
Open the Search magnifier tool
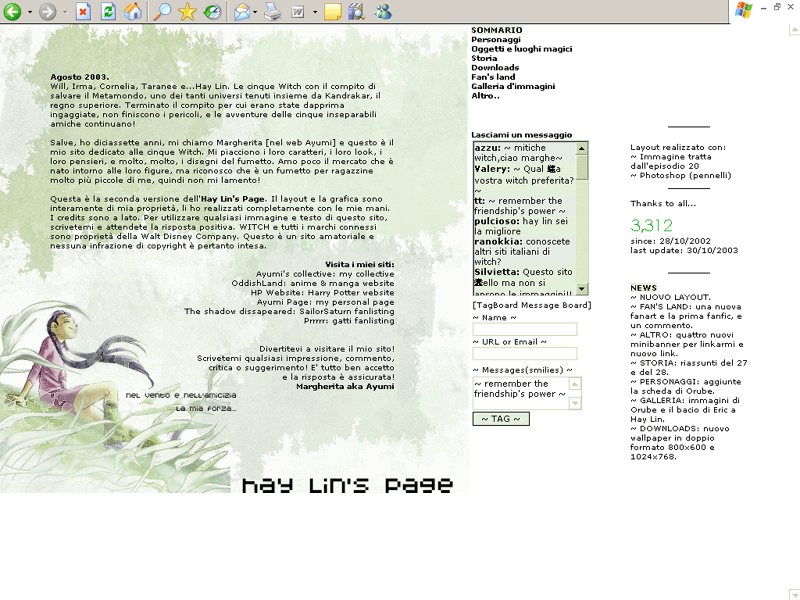click(162, 11)
